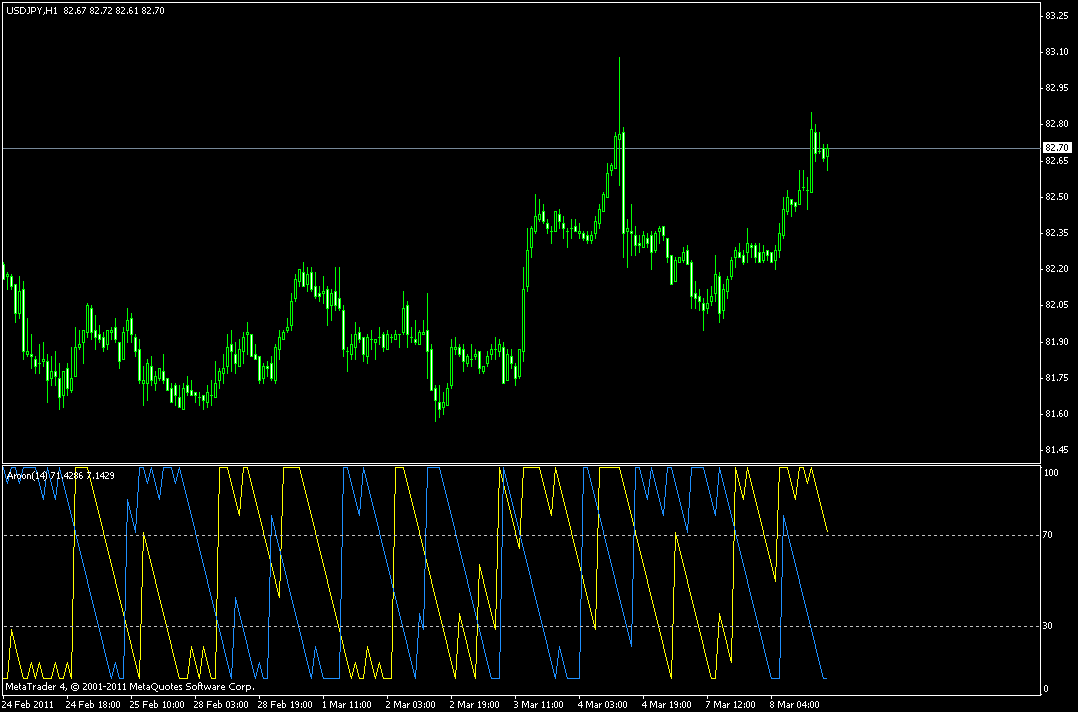Click the Aroon scale value 100

1052,473
